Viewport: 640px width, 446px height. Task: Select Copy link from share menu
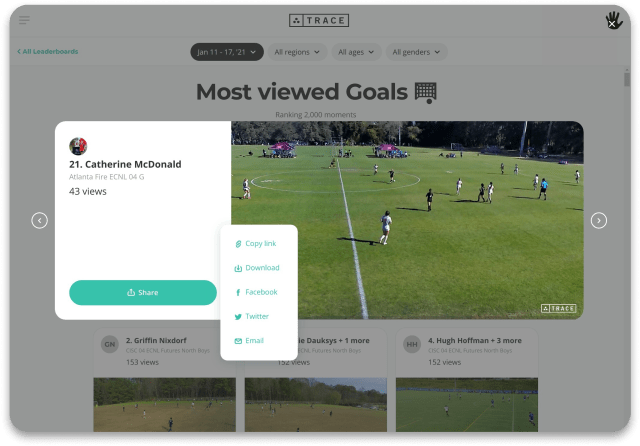(x=256, y=244)
